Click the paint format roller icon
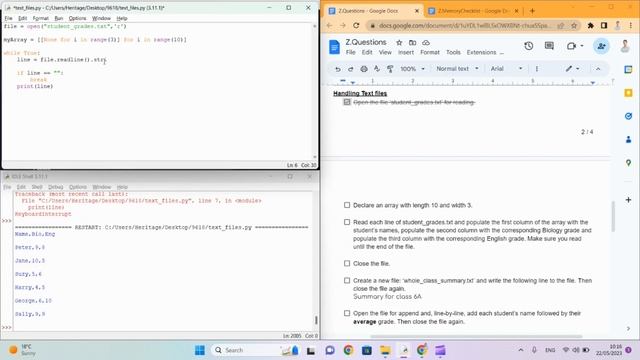 coord(390,69)
